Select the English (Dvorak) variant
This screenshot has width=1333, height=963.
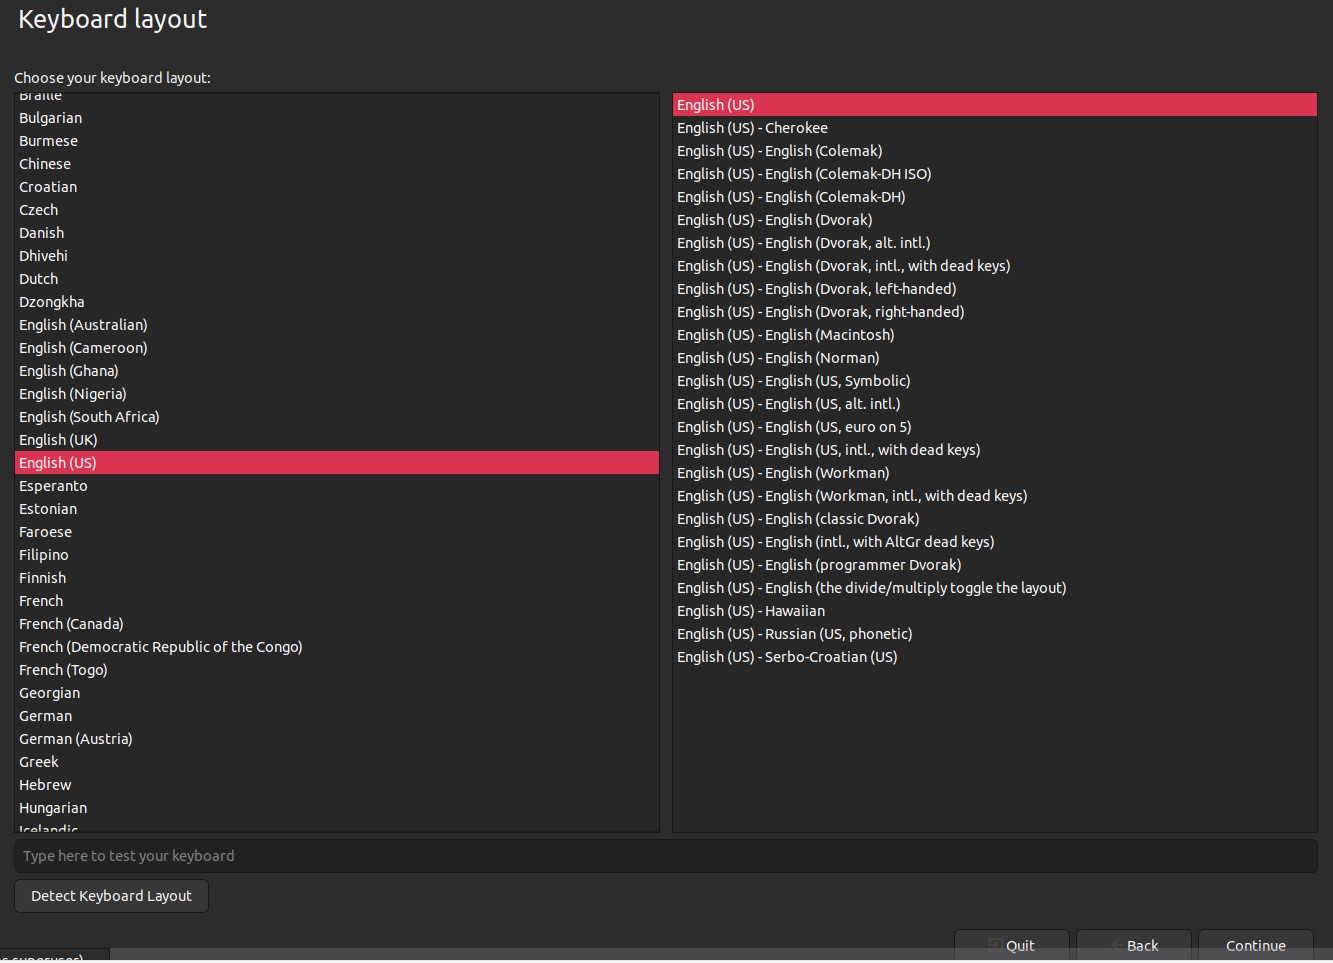774,220
